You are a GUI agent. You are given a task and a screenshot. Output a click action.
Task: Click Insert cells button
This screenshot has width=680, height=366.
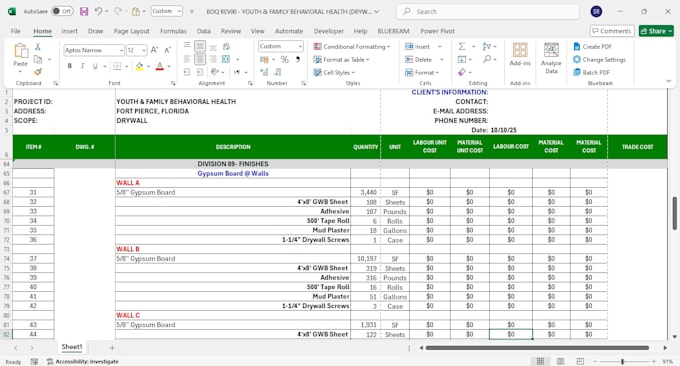coord(417,46)
